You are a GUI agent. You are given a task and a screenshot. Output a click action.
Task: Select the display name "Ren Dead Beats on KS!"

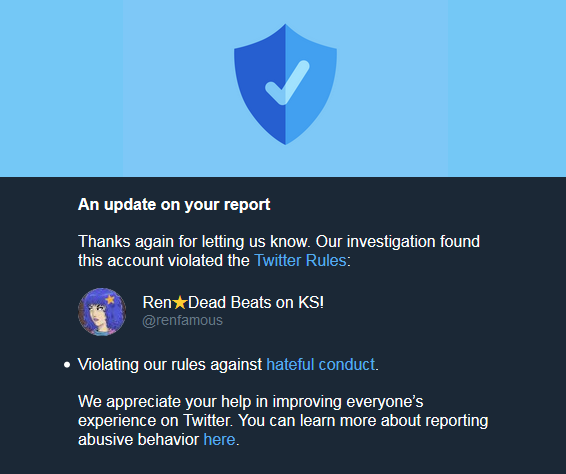233,303
